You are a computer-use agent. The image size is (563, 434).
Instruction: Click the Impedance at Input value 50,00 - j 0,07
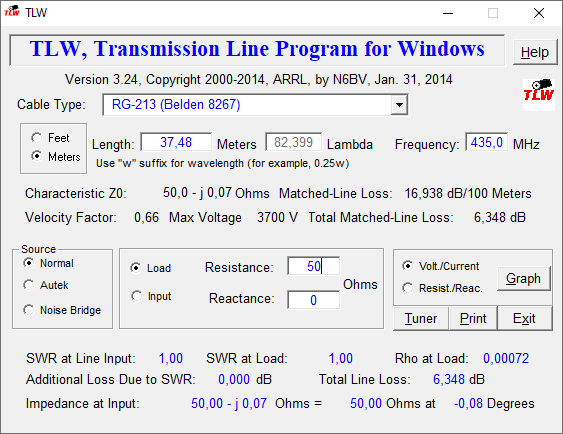tap(229, 403)
